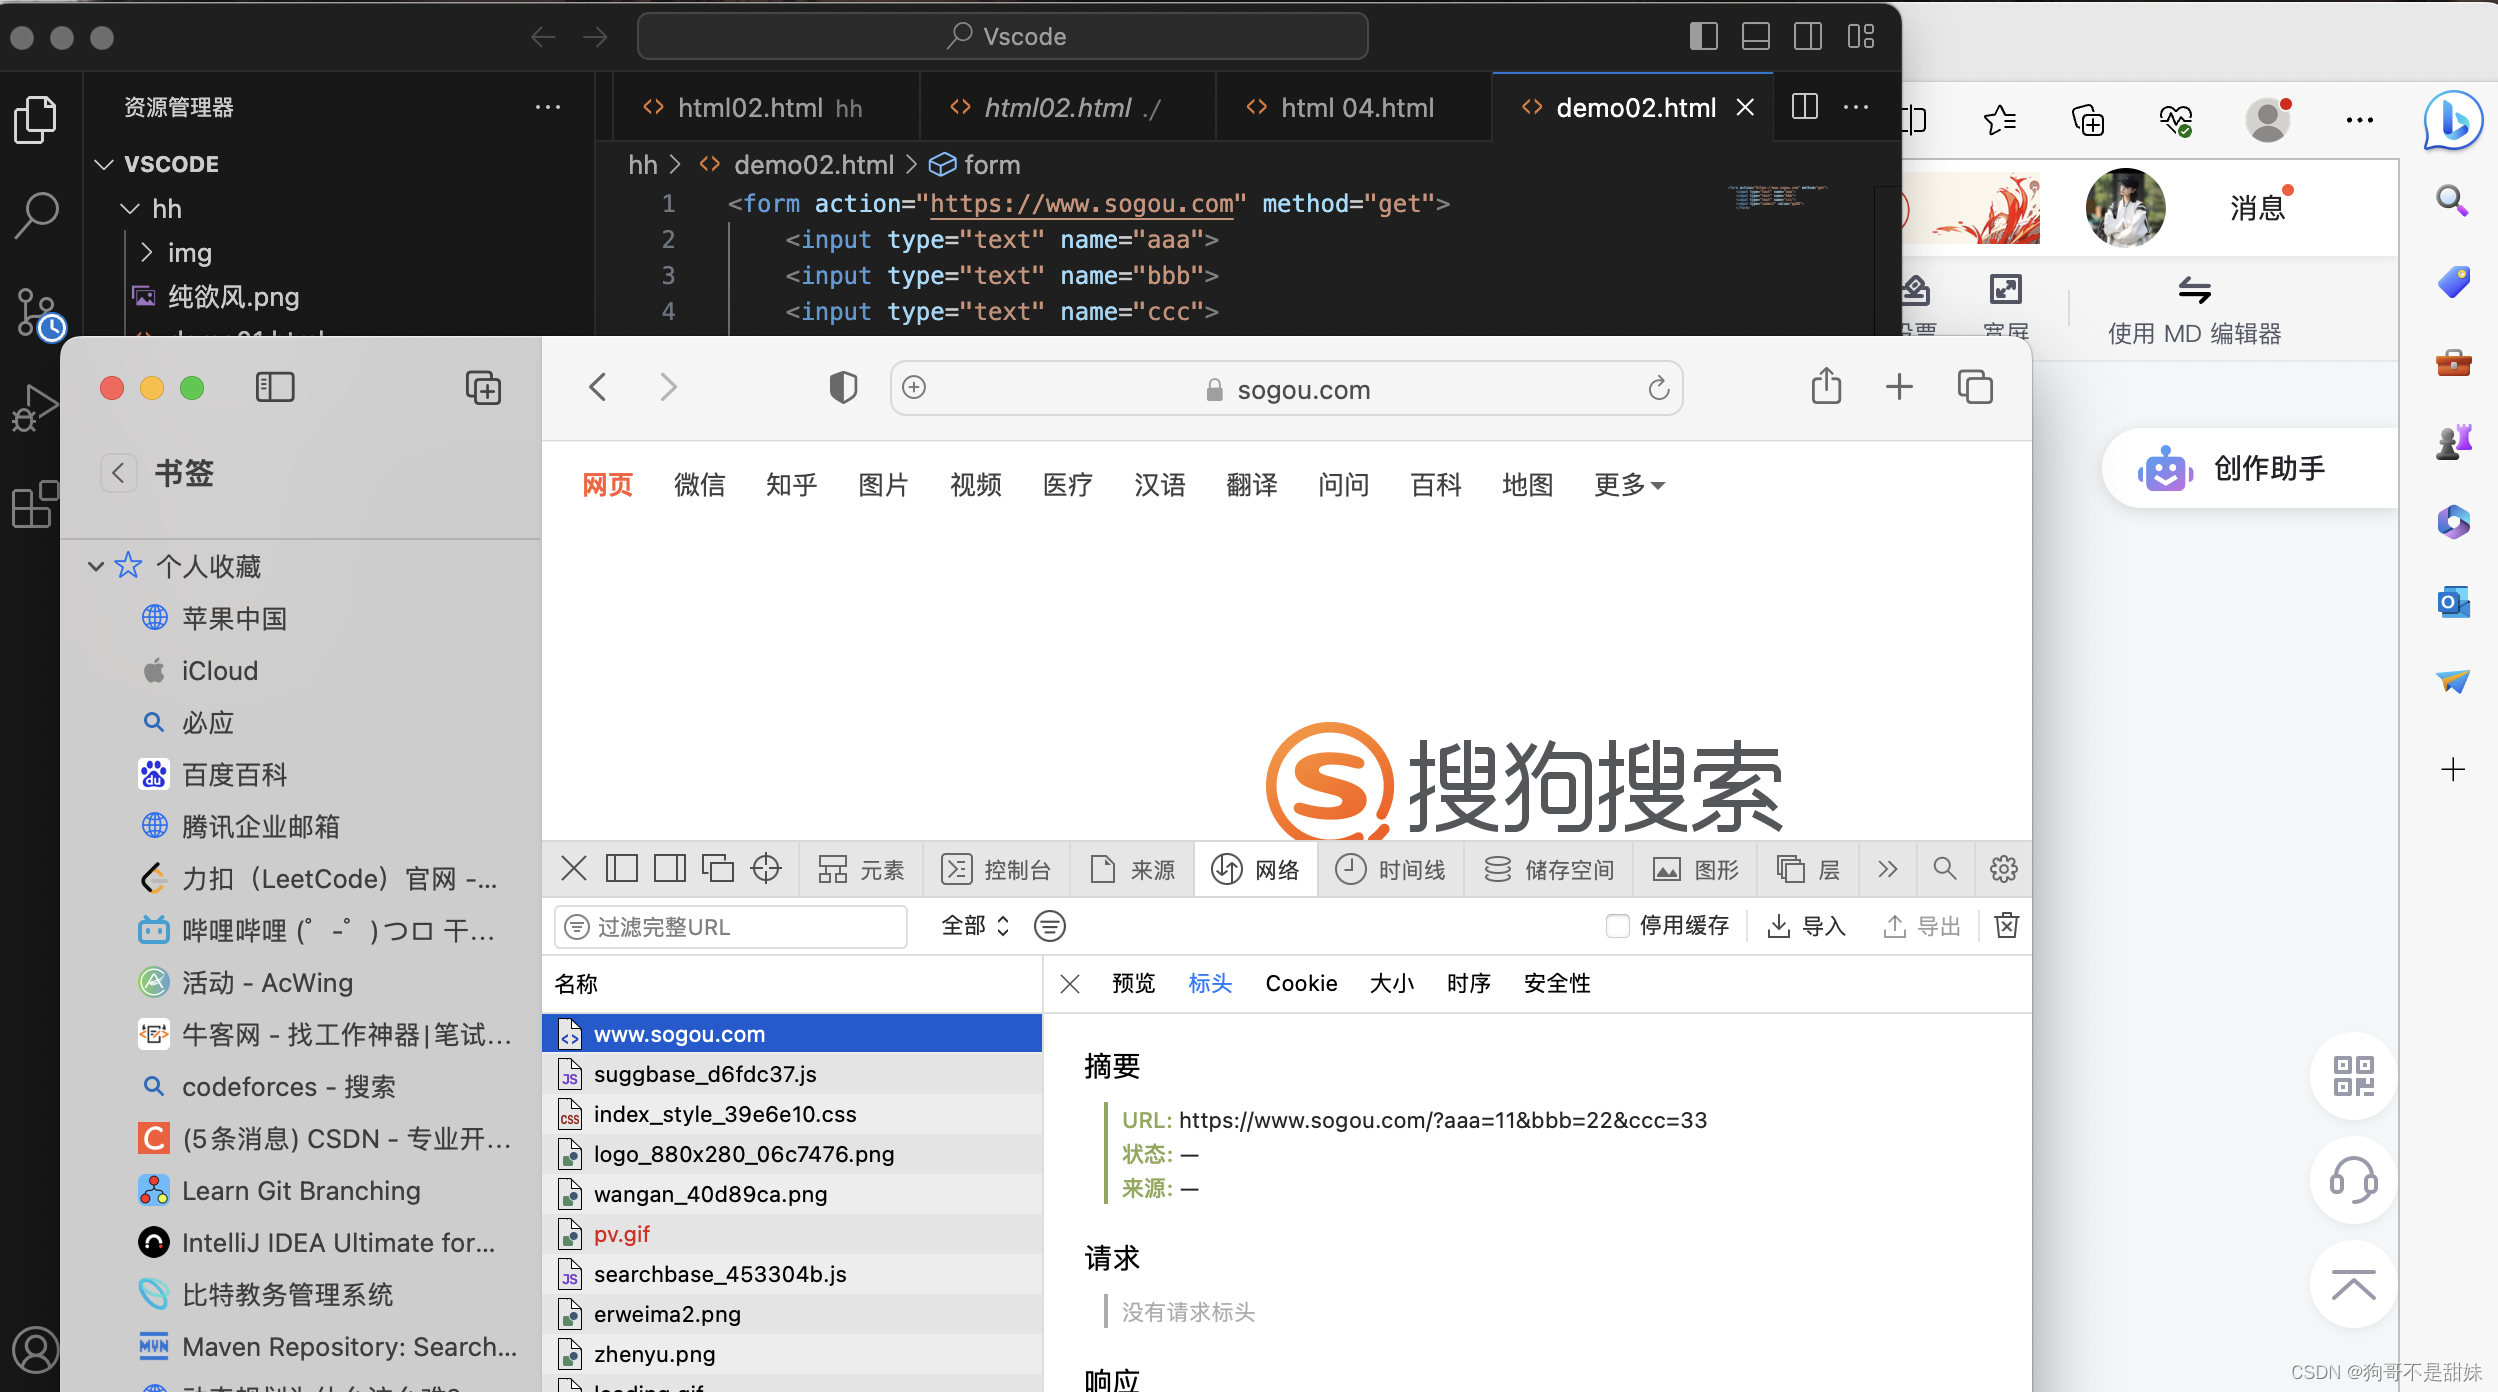
Task: Switch to 控制台 inspector tab
Action: pyautogui.click(x=996, y=870)
